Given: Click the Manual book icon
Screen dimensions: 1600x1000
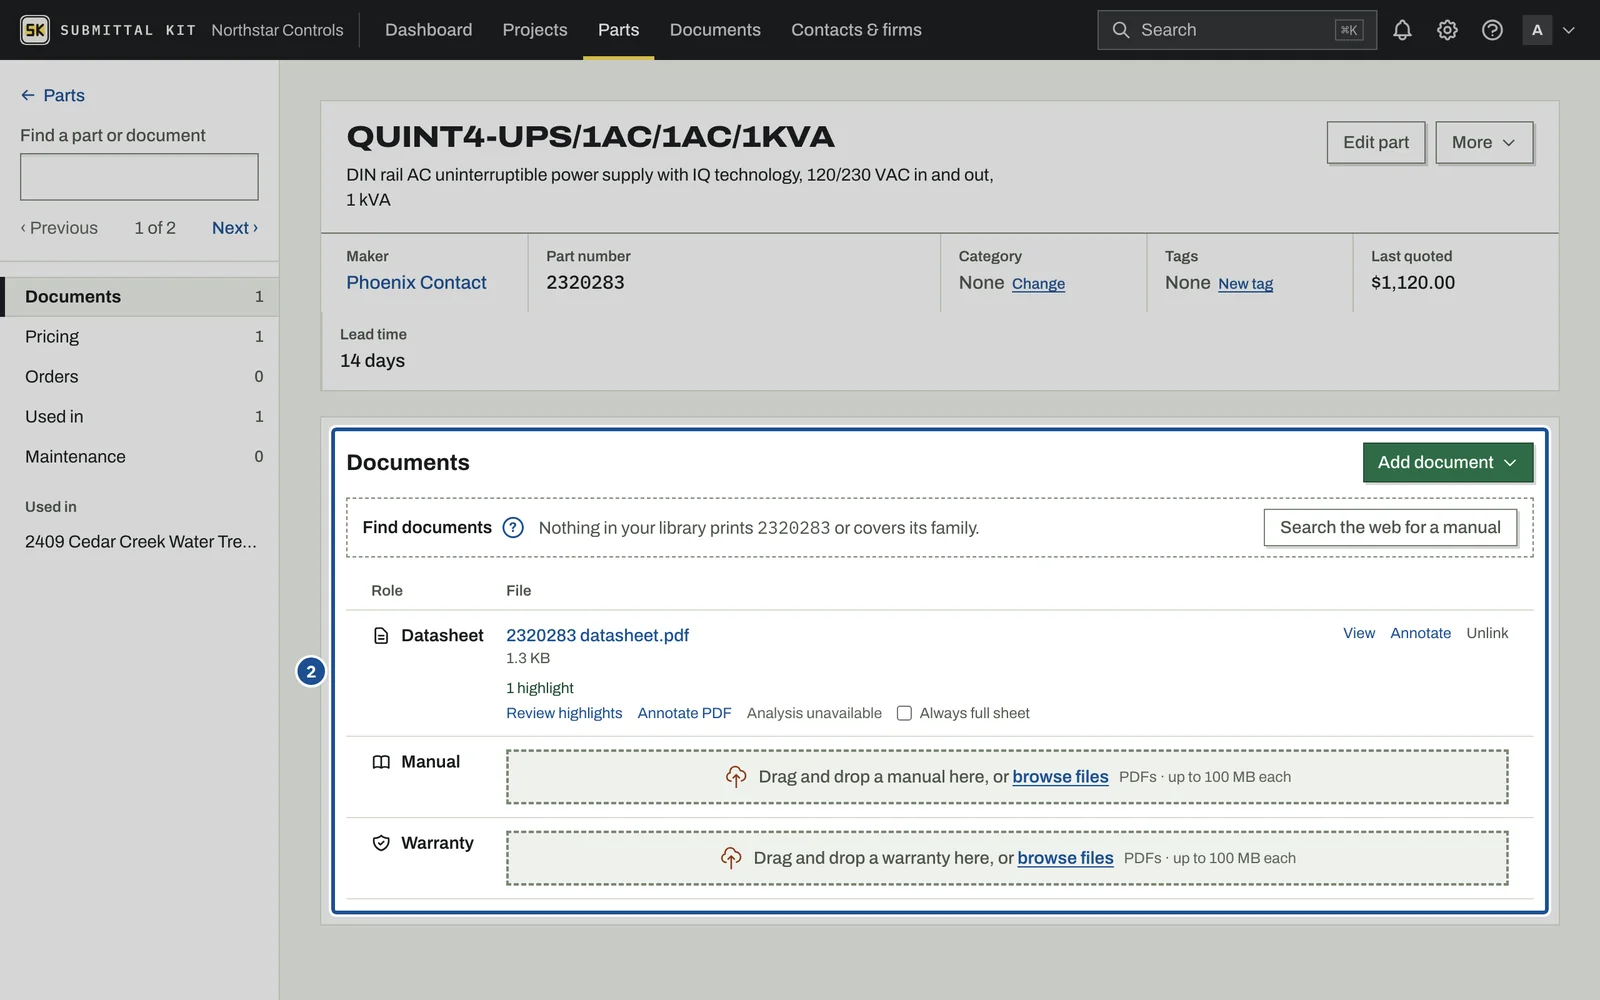Looking at the screenshot, I should [381, 762].
